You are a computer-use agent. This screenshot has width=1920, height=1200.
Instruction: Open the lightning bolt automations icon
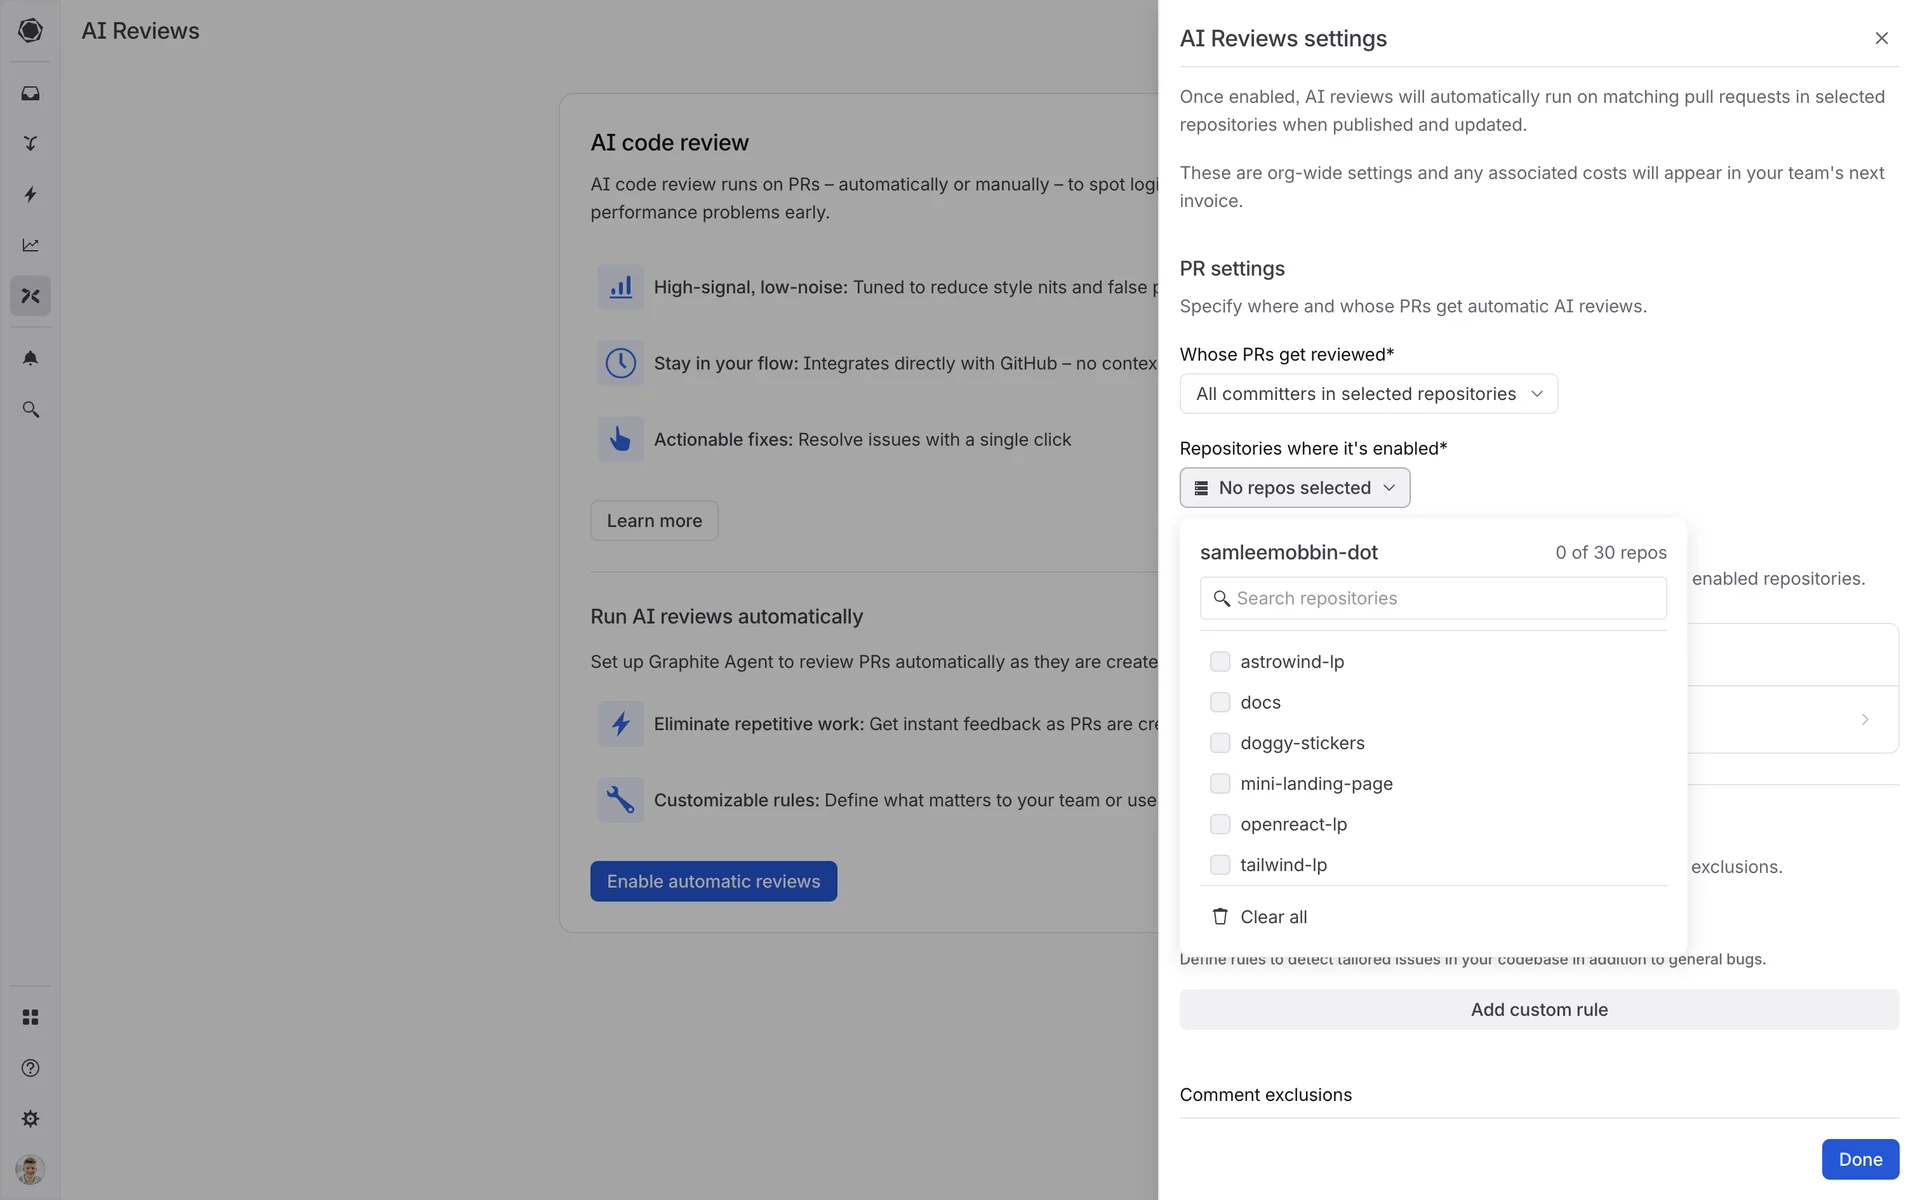30,194
